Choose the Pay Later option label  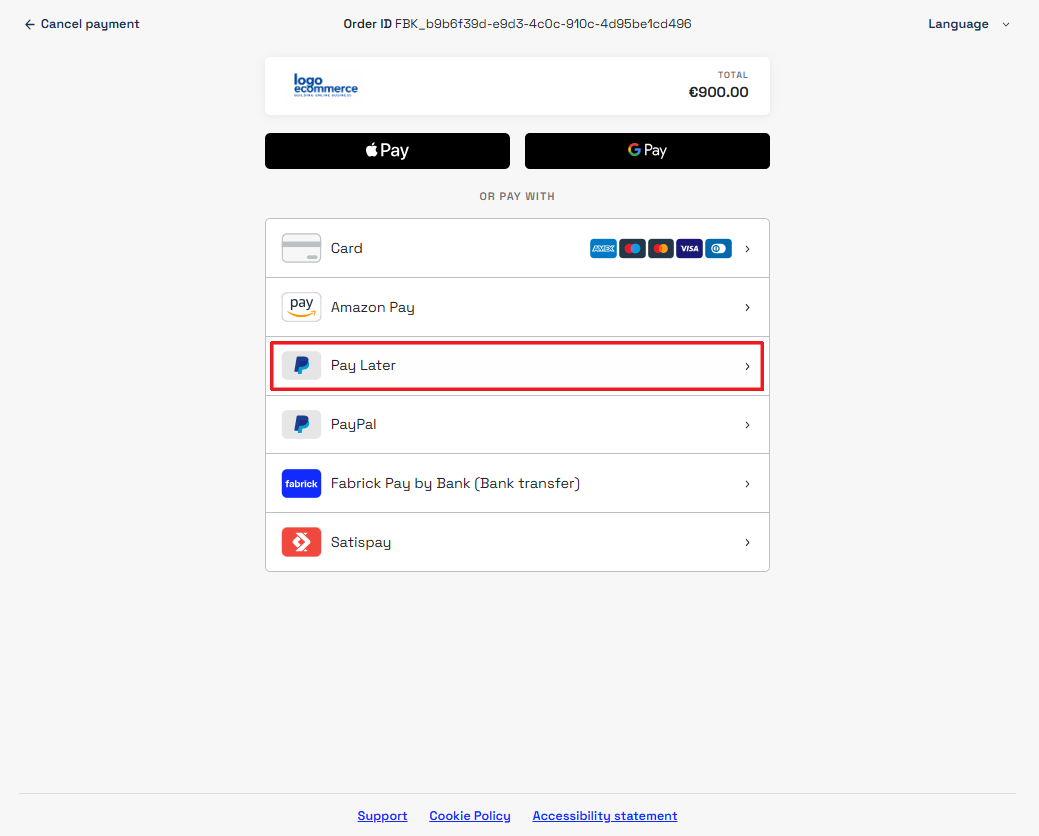tap(363, 366)
